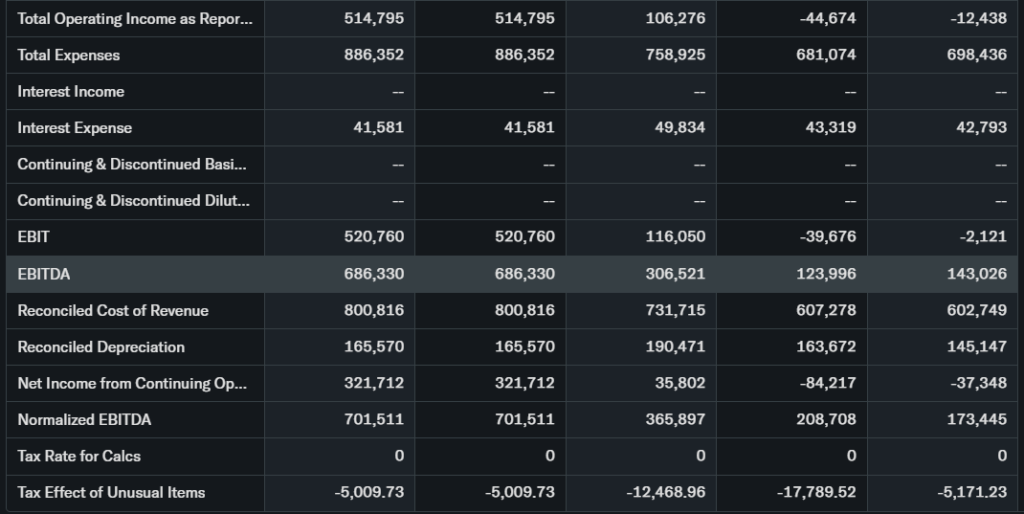Click the 306,521 EBITDA value
This screenshot has height=514, width=1024.
pyautogui.click(x=676, y=273)
